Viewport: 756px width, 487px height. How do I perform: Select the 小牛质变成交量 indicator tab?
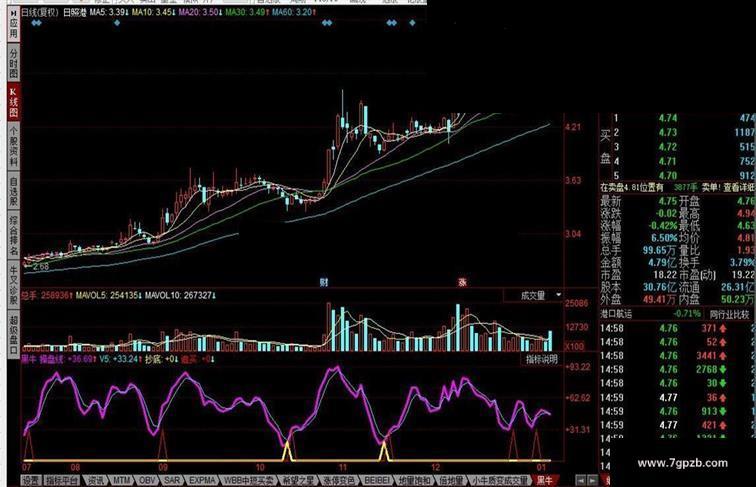coord(499,480)
